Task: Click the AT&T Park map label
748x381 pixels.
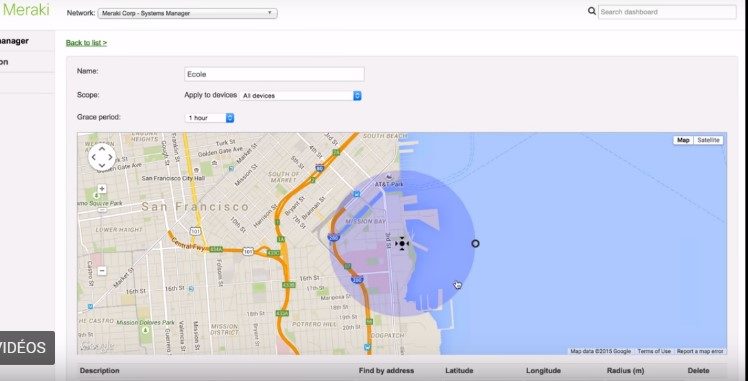Action: coord(389,184)
